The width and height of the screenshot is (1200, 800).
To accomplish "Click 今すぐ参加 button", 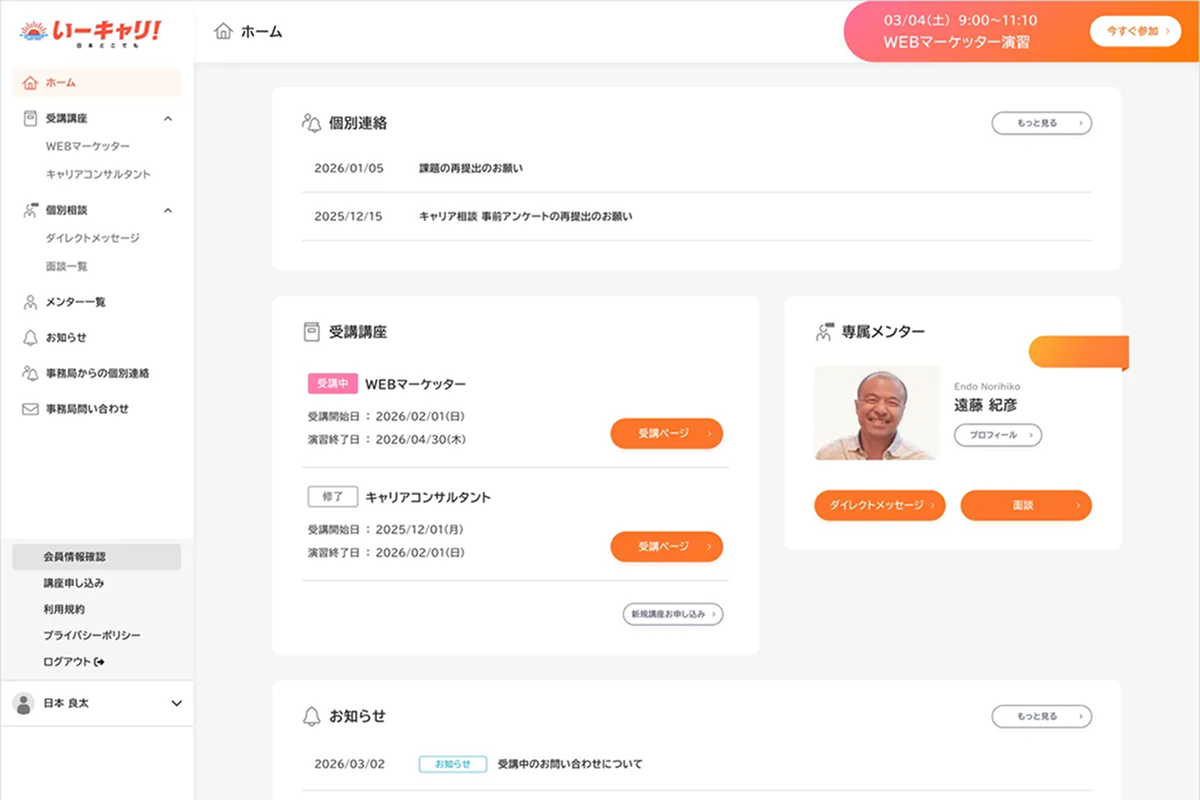I will [1135, 31].
